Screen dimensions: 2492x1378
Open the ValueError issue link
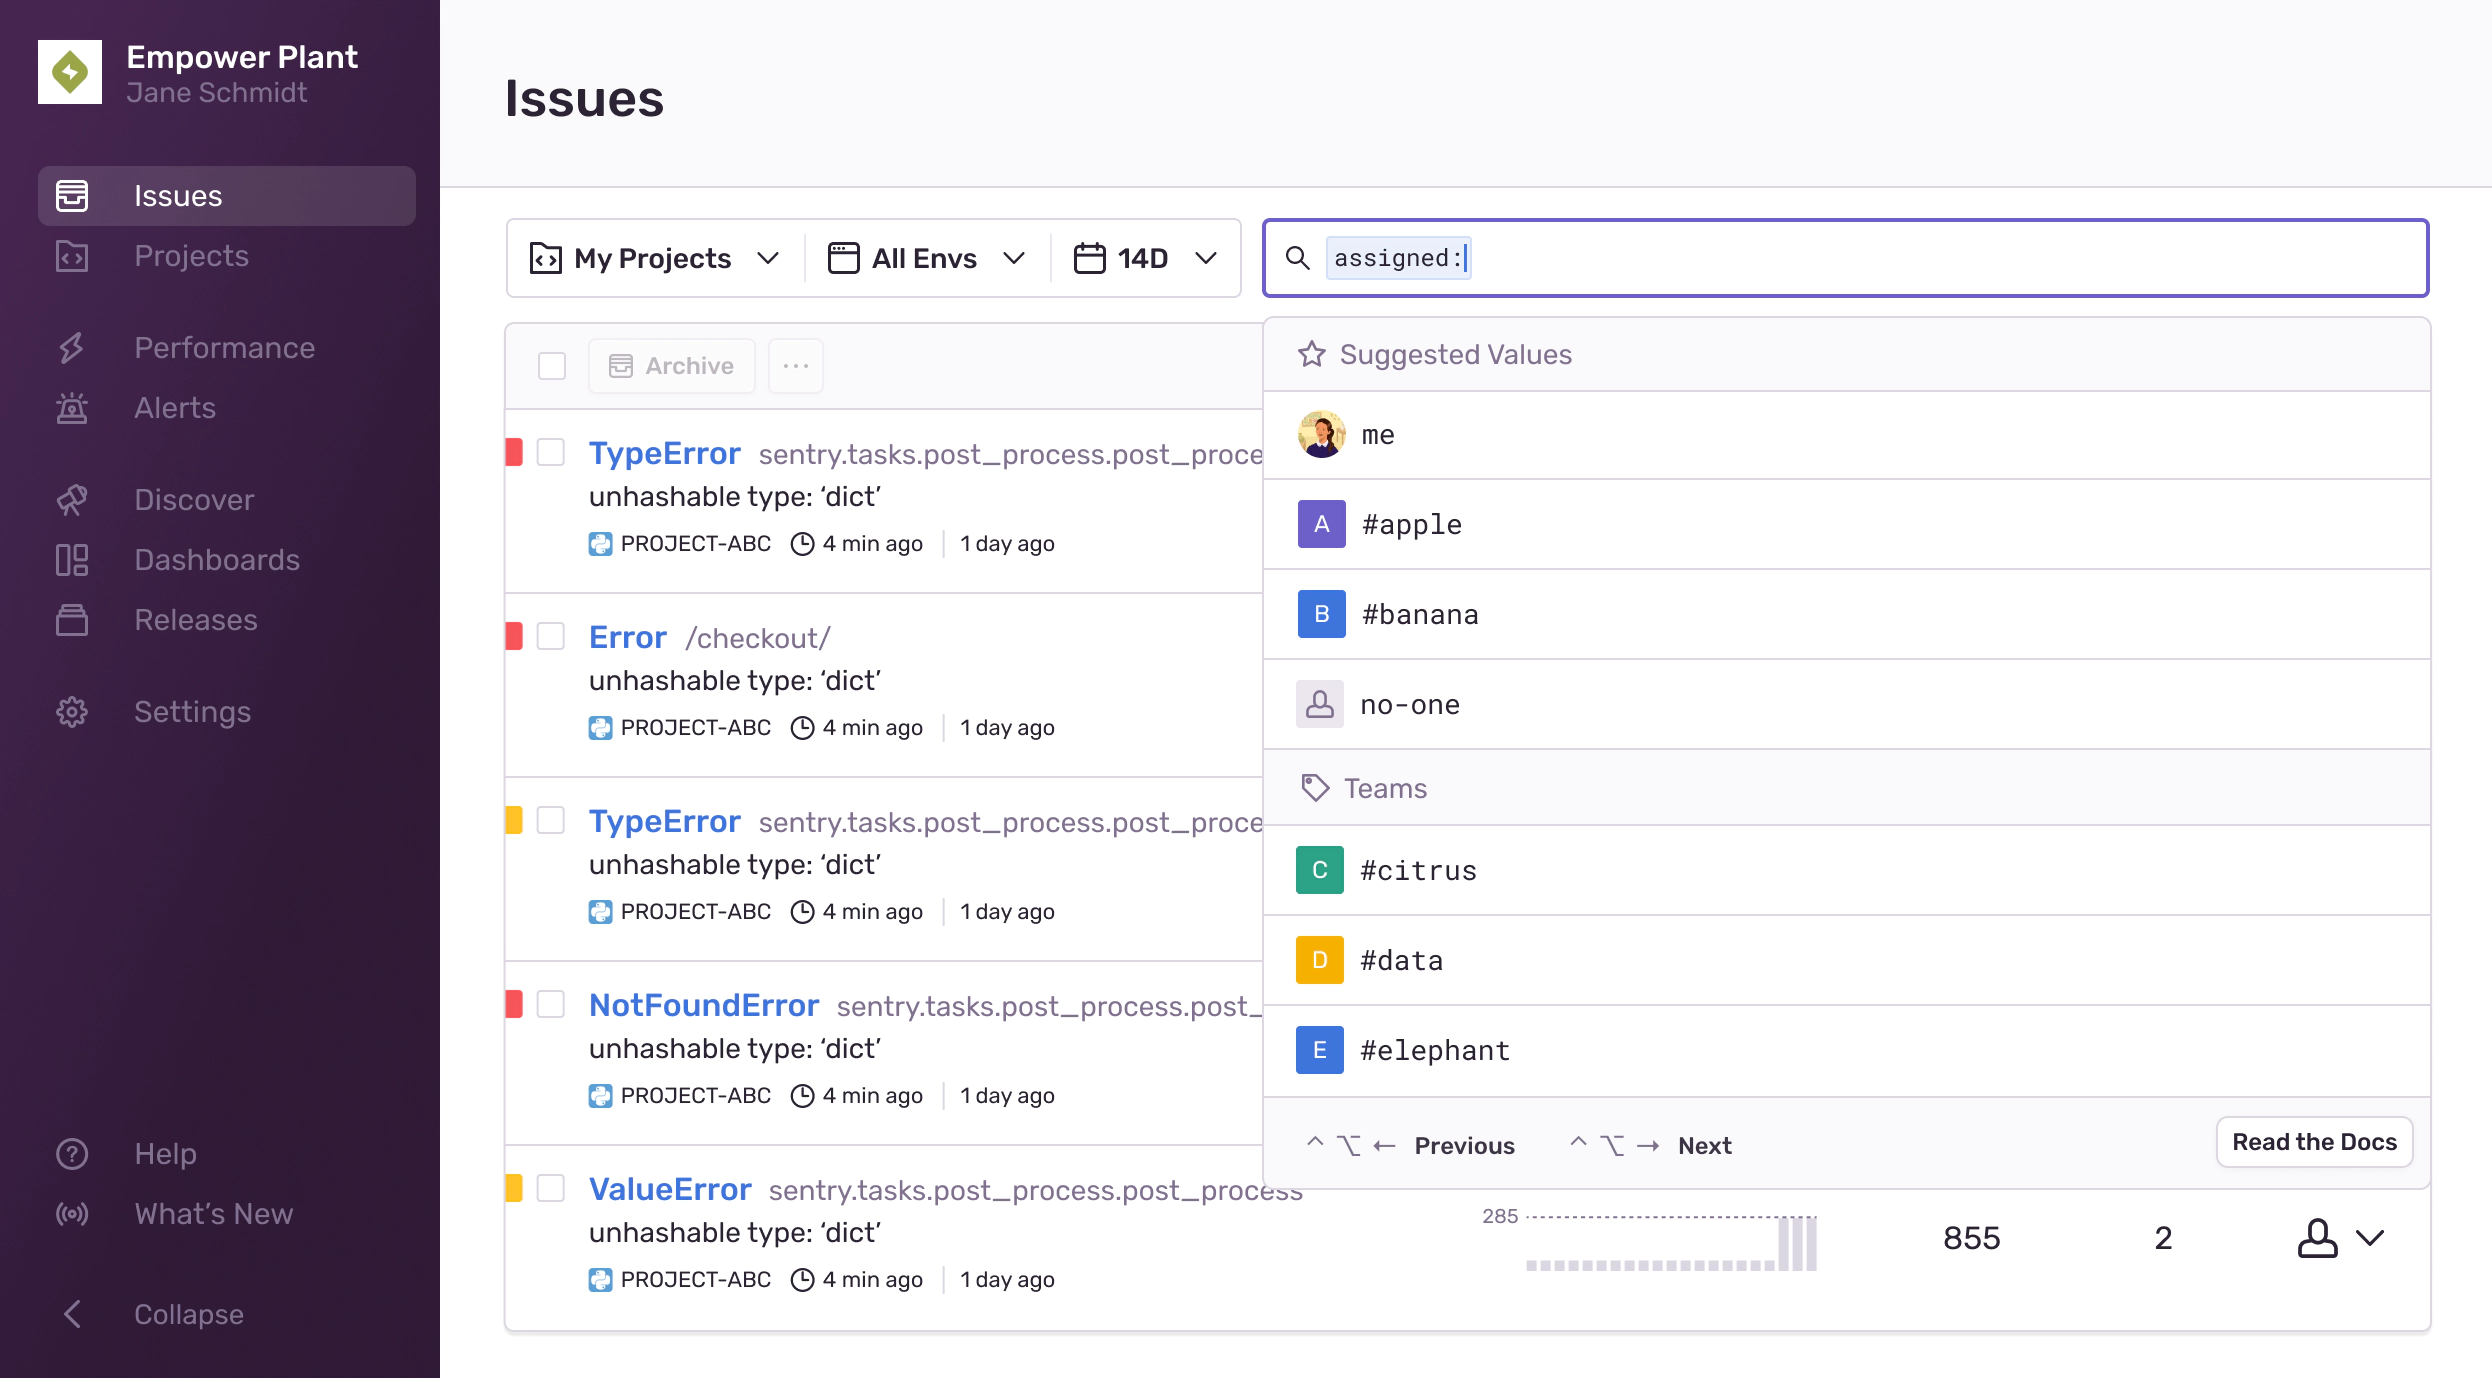click(x=670, y=1189)
